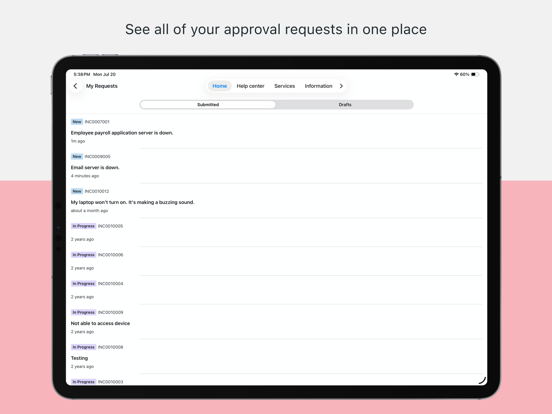This screenshot has height=414, width=552.
Task: Switch to the Drafts segment
Action: 345,105
